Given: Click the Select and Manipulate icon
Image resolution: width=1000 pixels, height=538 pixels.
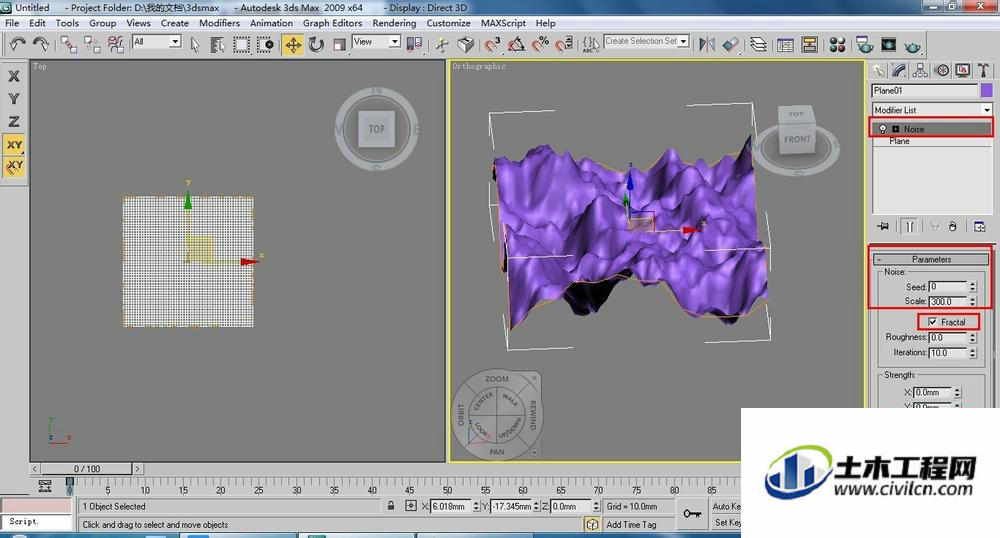Looking at the screenshot, I should [441, 44].
